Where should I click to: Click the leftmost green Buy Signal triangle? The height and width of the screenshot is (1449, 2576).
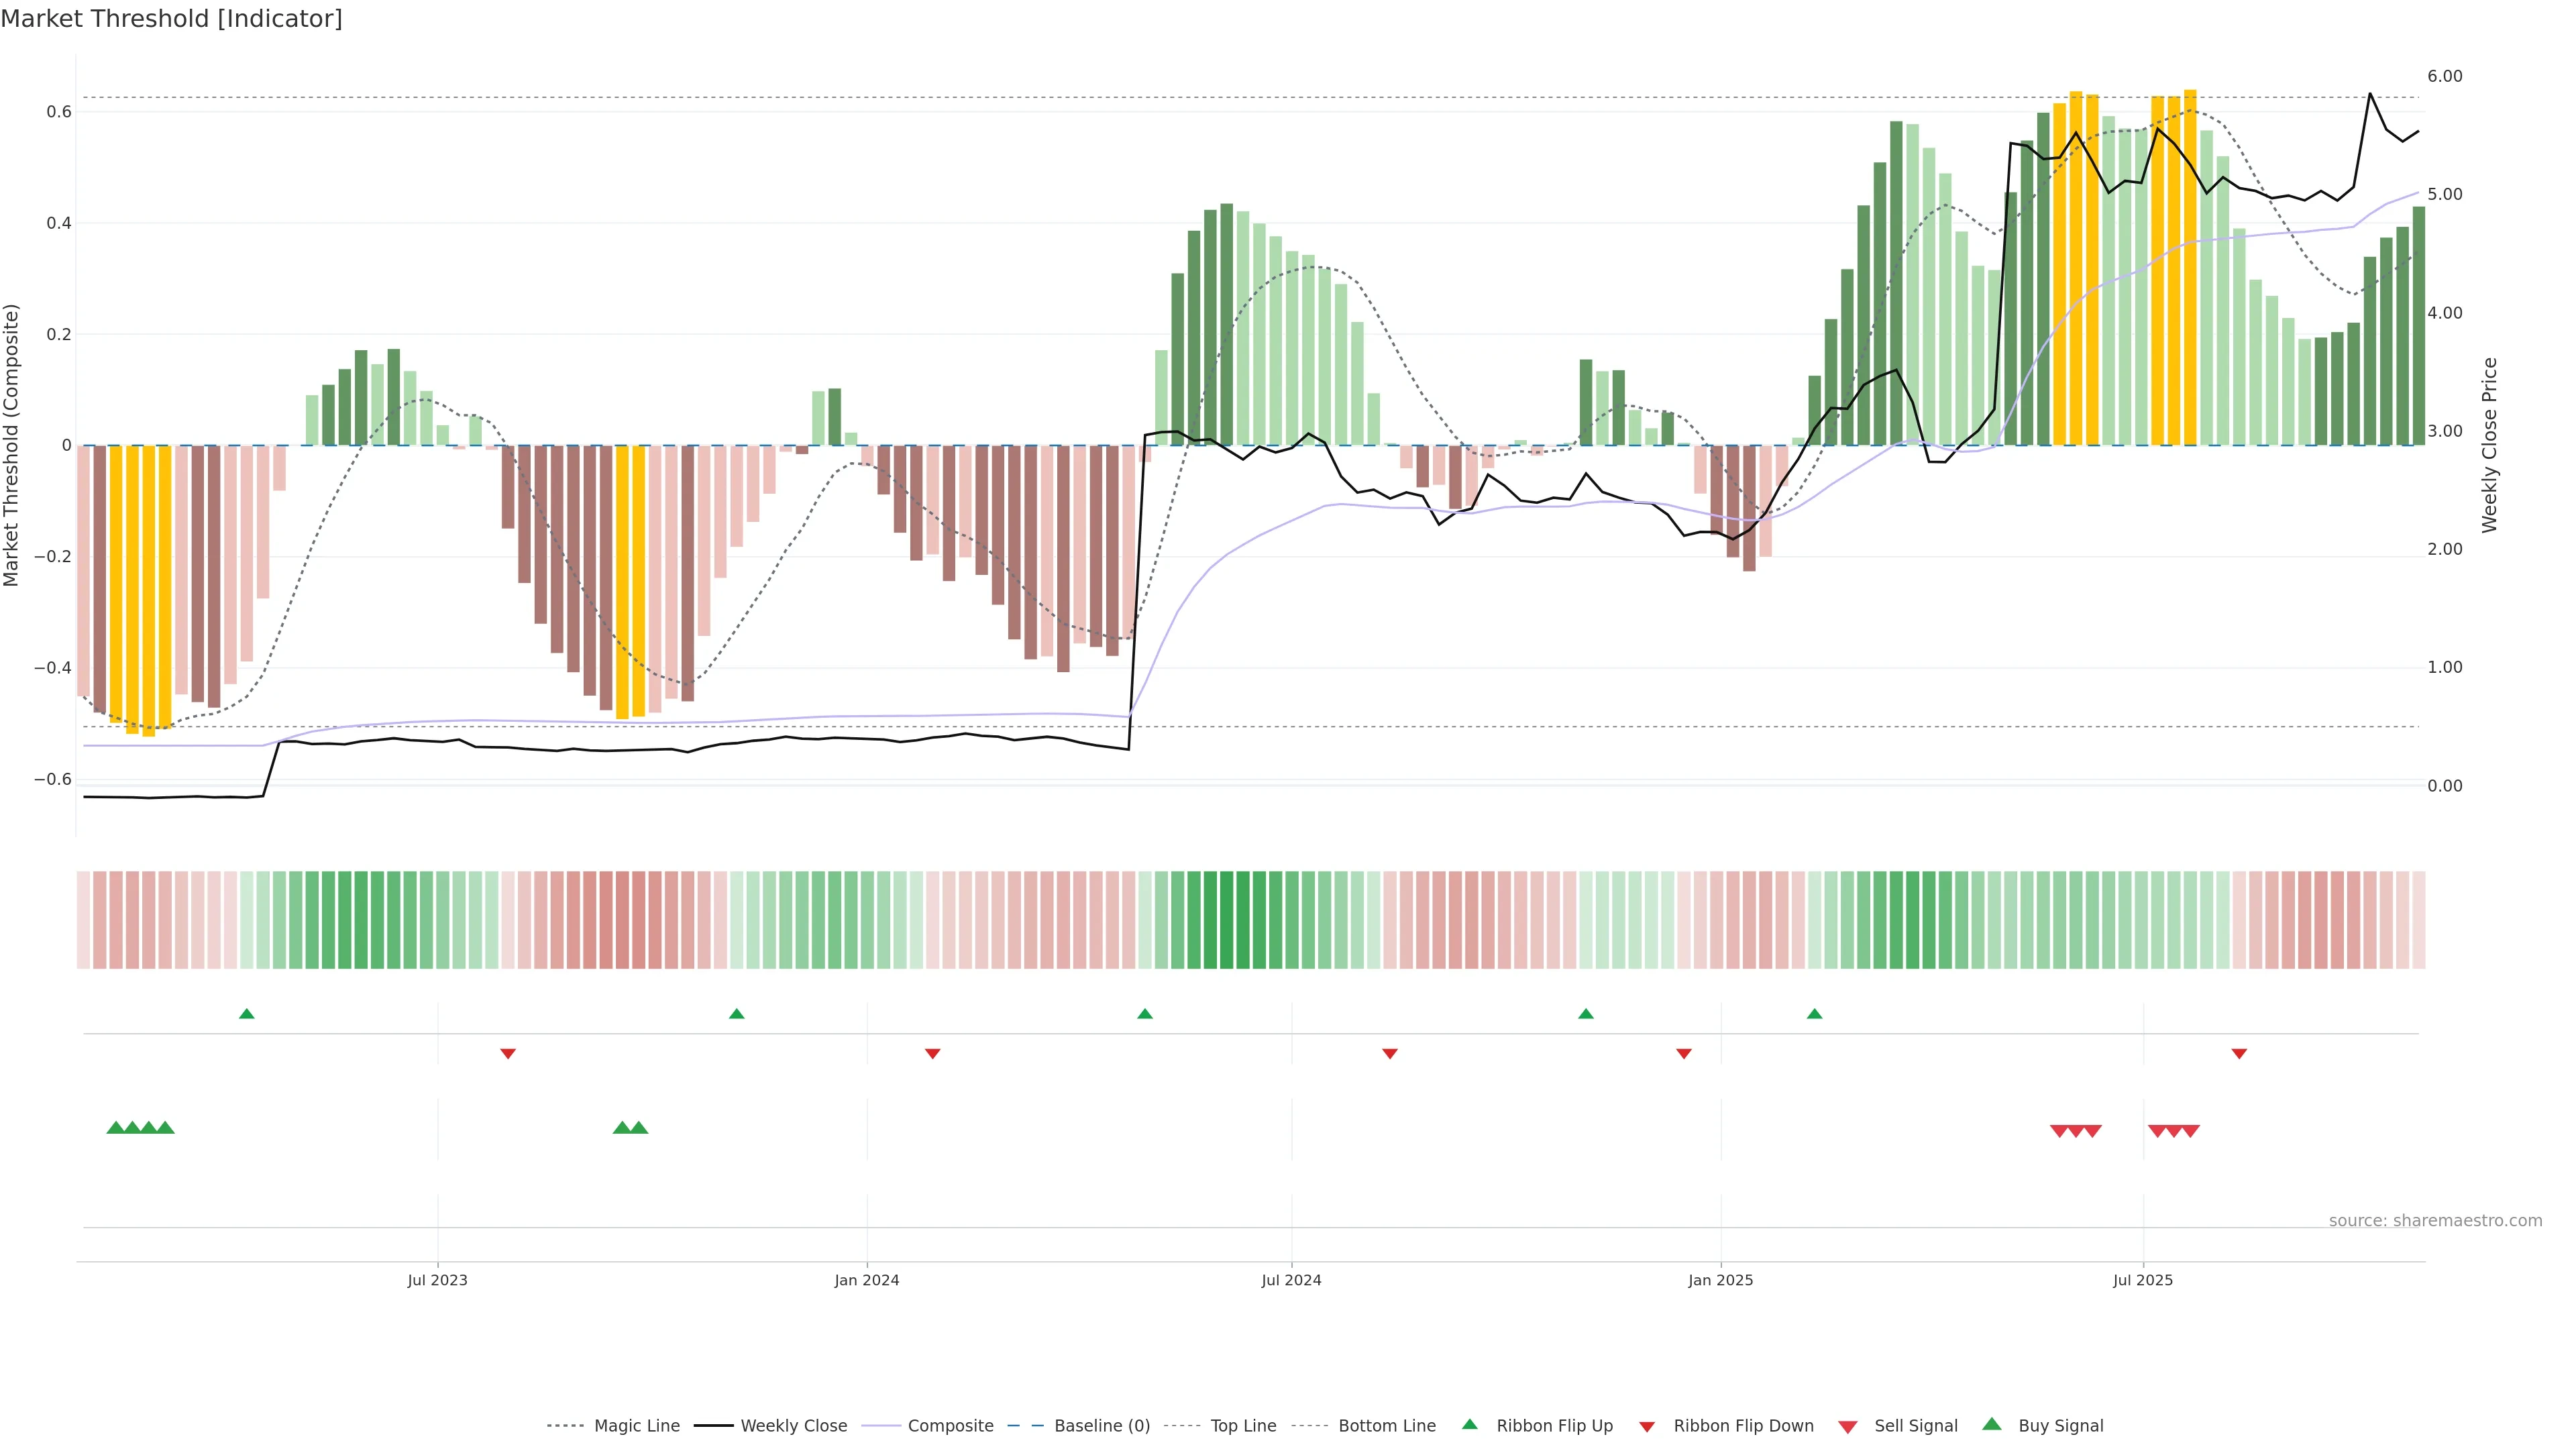[115, 1128]
